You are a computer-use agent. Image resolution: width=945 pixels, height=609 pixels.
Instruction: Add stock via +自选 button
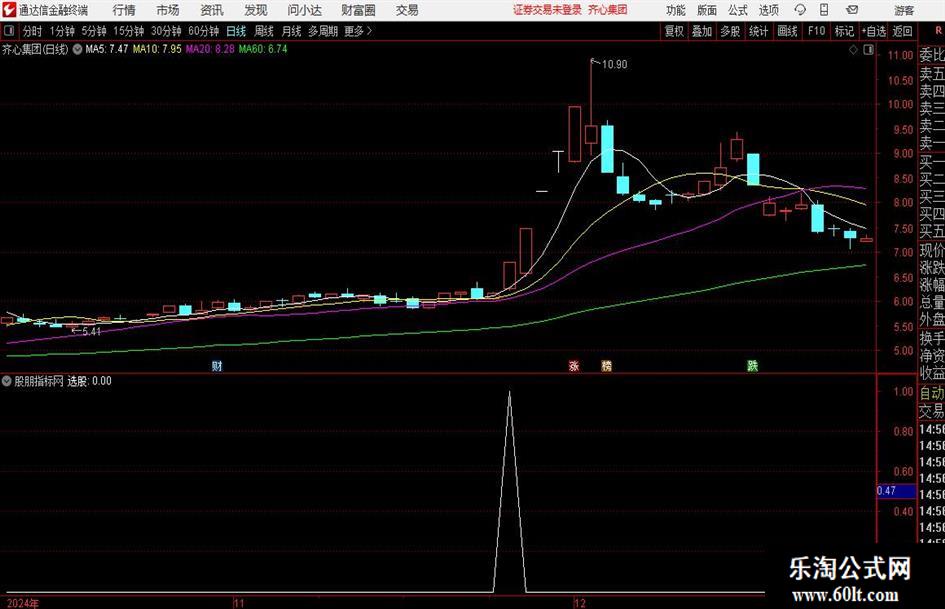click(874, 31)
